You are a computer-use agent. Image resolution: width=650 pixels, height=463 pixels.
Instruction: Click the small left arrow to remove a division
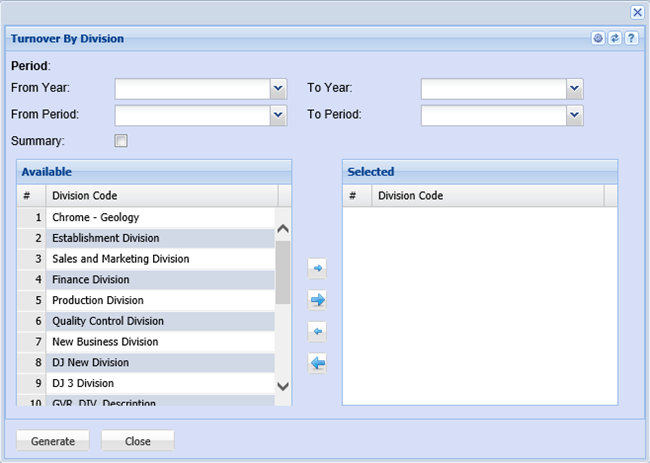tap(318, 331)
